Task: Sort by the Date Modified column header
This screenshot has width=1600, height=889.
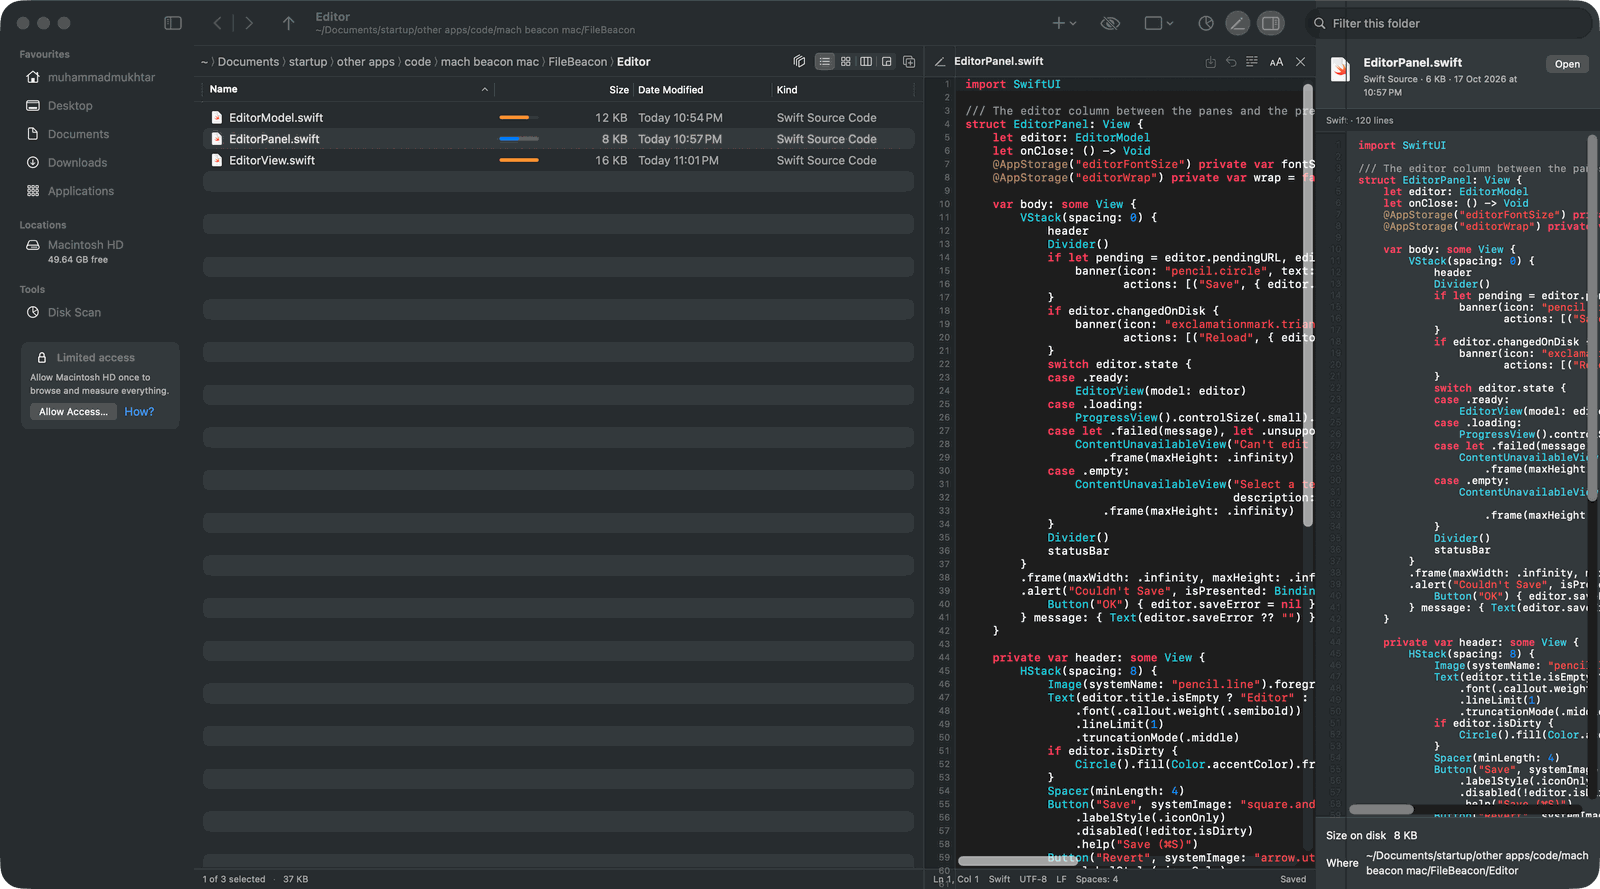Action: (670, 90)
